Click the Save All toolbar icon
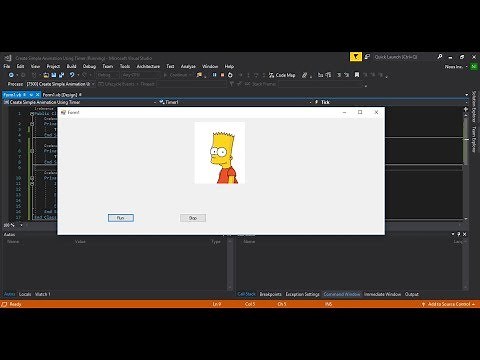Viewport: 480px width, 360px height. 61,75
